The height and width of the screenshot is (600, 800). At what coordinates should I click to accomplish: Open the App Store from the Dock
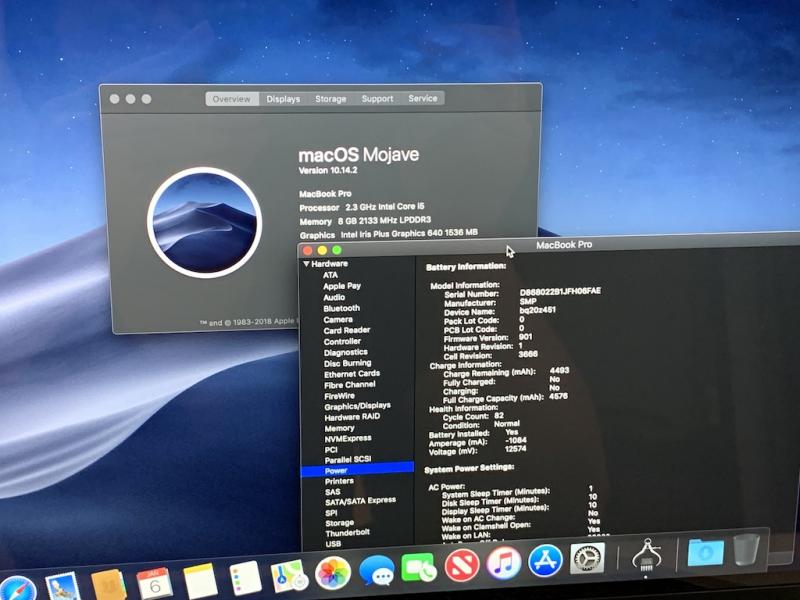545,561
